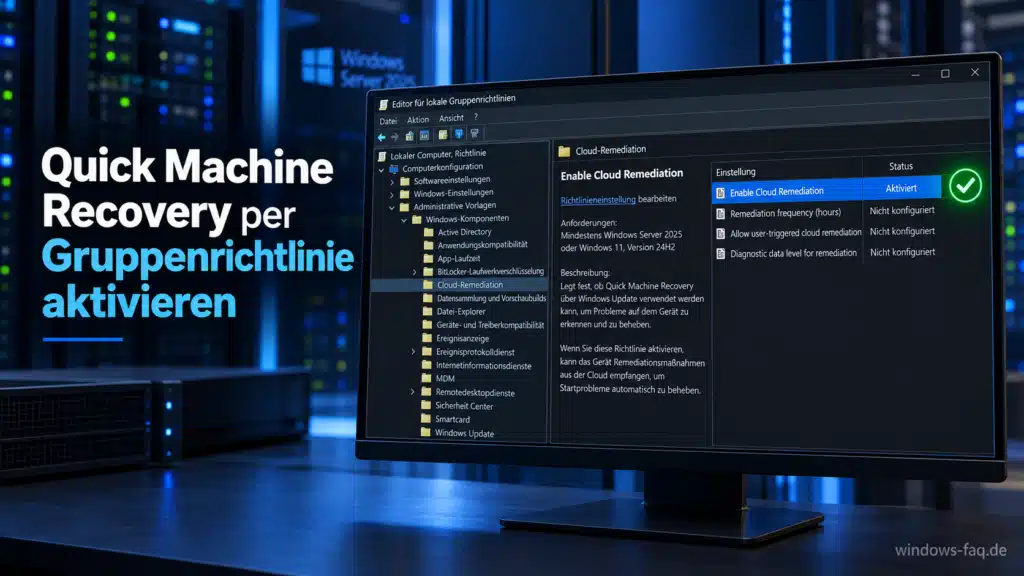Viewport: 1024px width, 576px height.
Task: Toggle the console tree show/hide icon
Action: click(x=424, y=135)
